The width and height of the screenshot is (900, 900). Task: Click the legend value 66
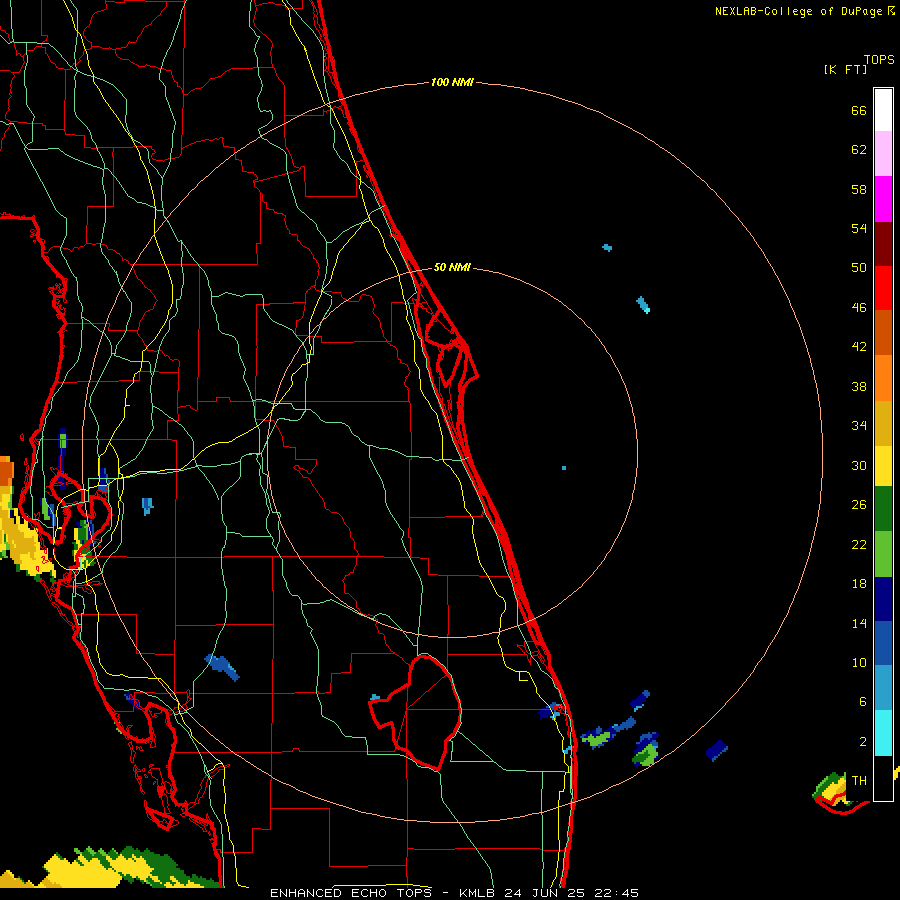coord(859,110)
